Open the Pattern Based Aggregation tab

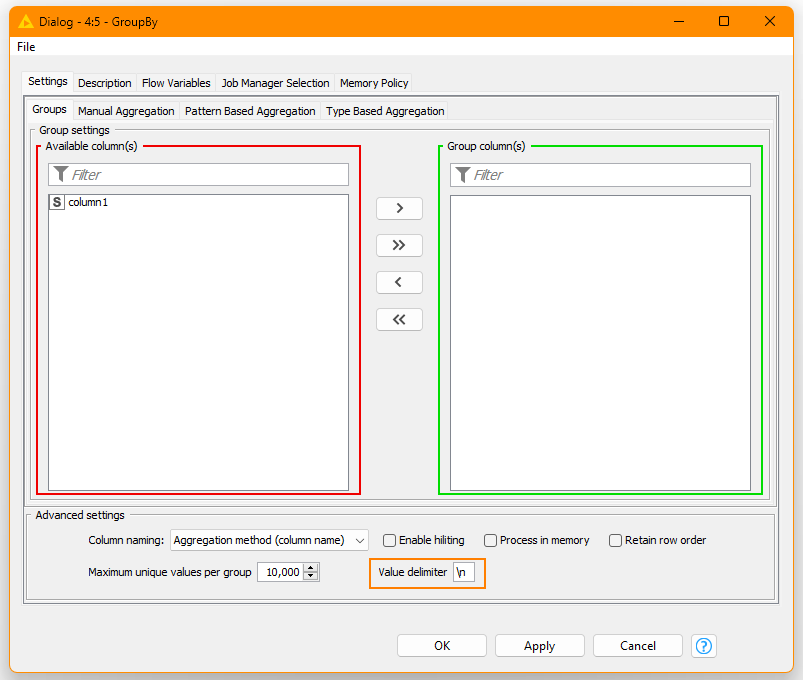click(250, 111)
